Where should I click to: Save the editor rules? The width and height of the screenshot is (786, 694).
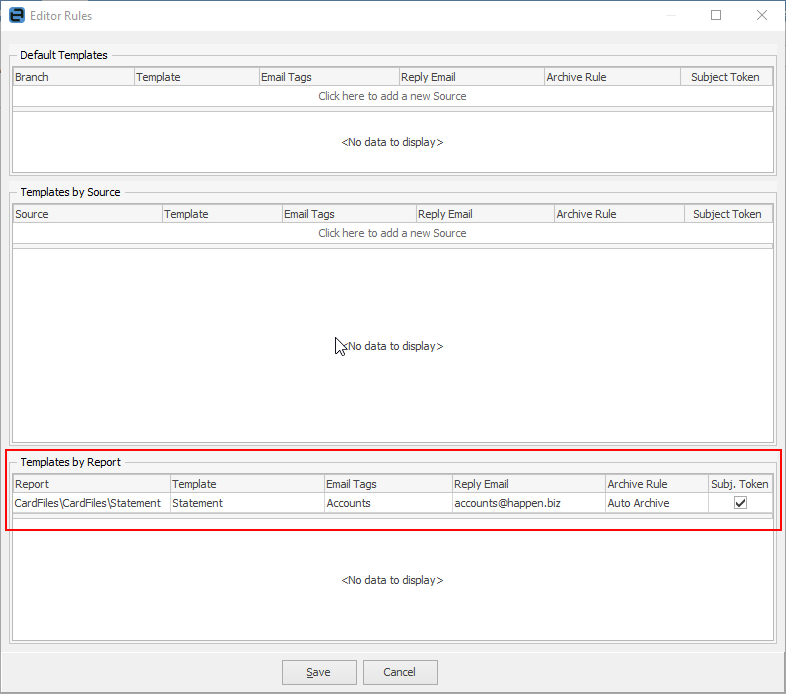[x=319, y=672]
